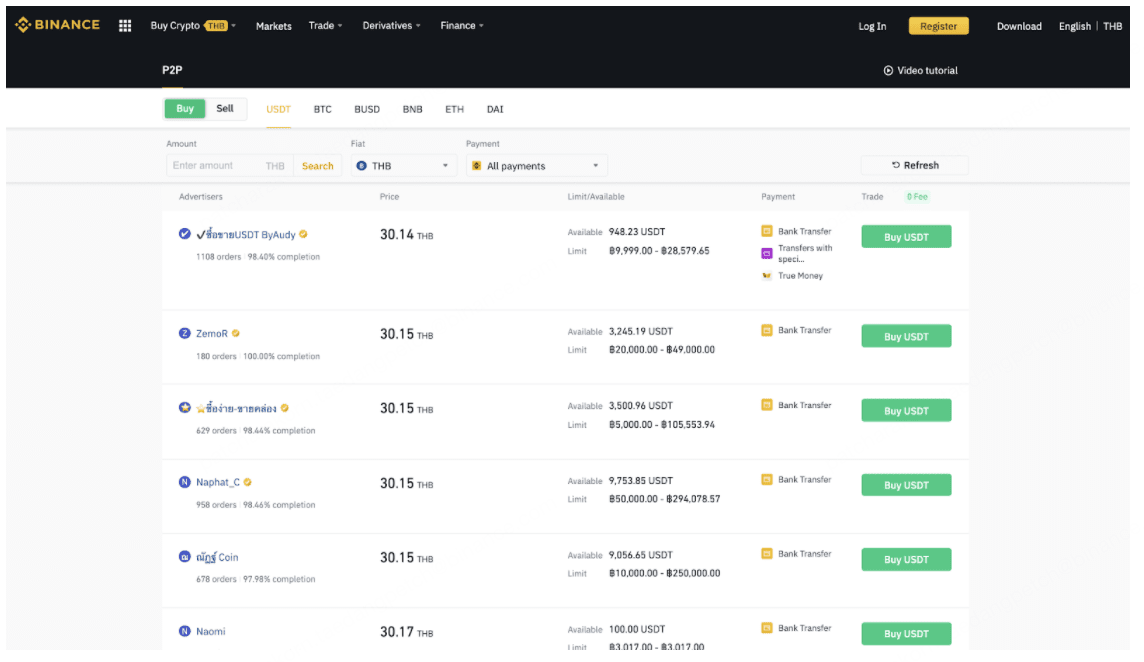Click ณัฏฐ์ Coin advertiser avatar icon
This screenshot has height=662, width=1144.
click(185, 556)
